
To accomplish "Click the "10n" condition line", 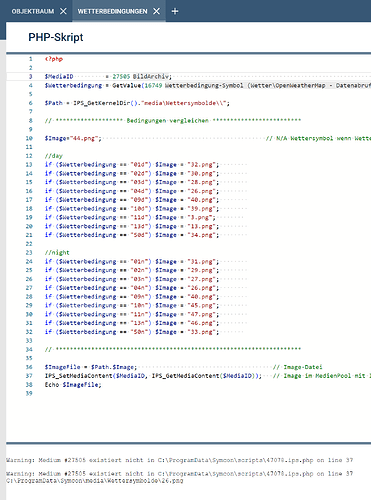I will (132, 305).
